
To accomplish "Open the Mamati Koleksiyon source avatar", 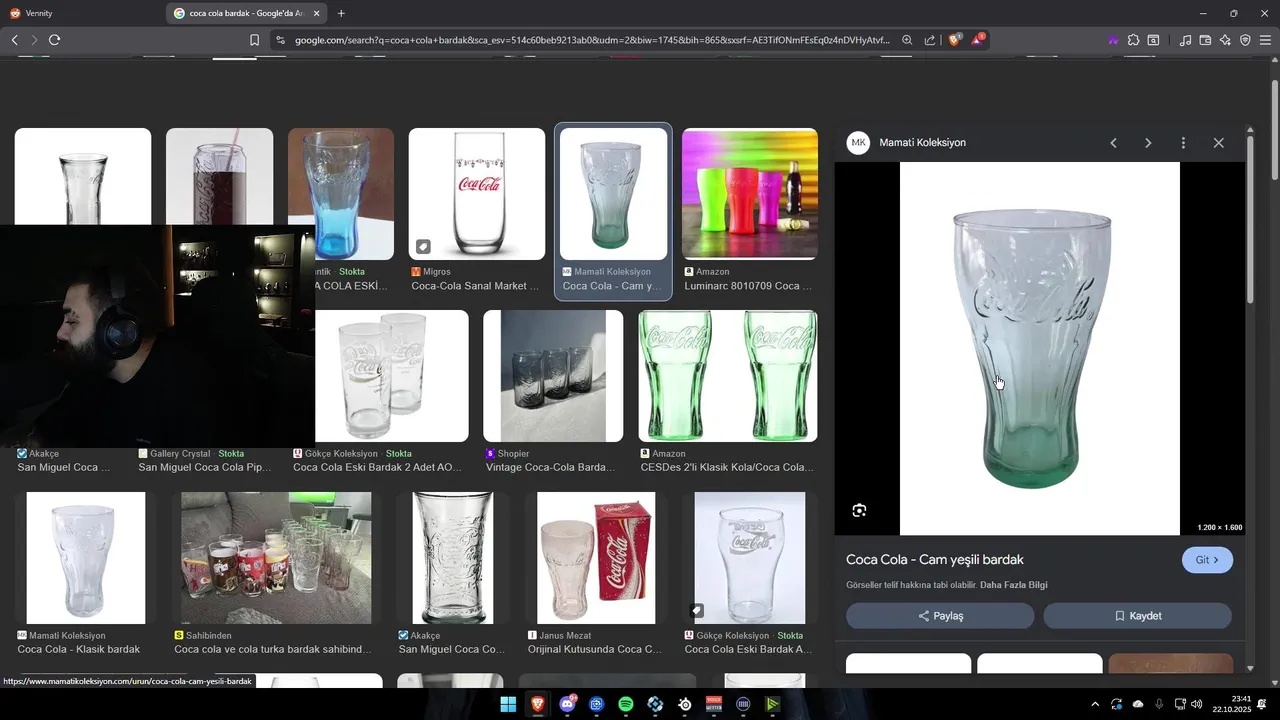I will coord(858,143).
